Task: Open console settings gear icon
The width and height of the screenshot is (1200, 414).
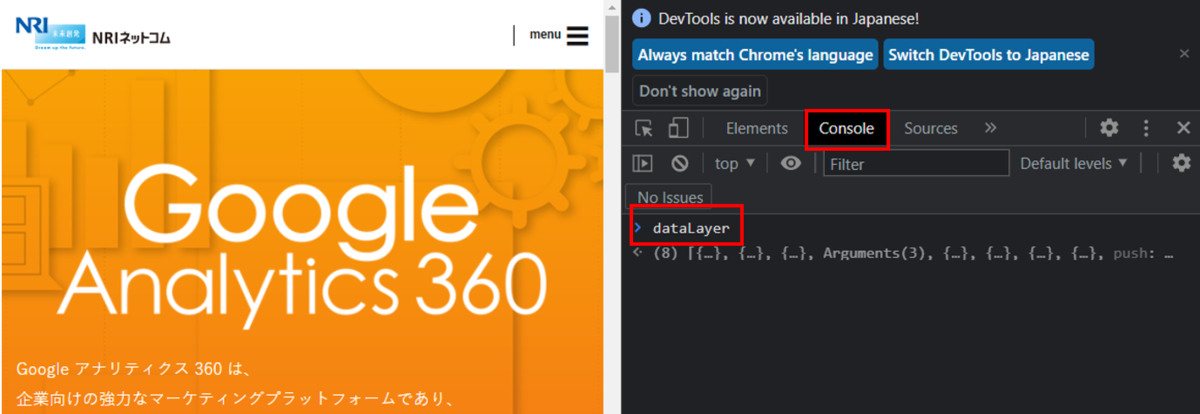Action: click(x=1181, y=163)
